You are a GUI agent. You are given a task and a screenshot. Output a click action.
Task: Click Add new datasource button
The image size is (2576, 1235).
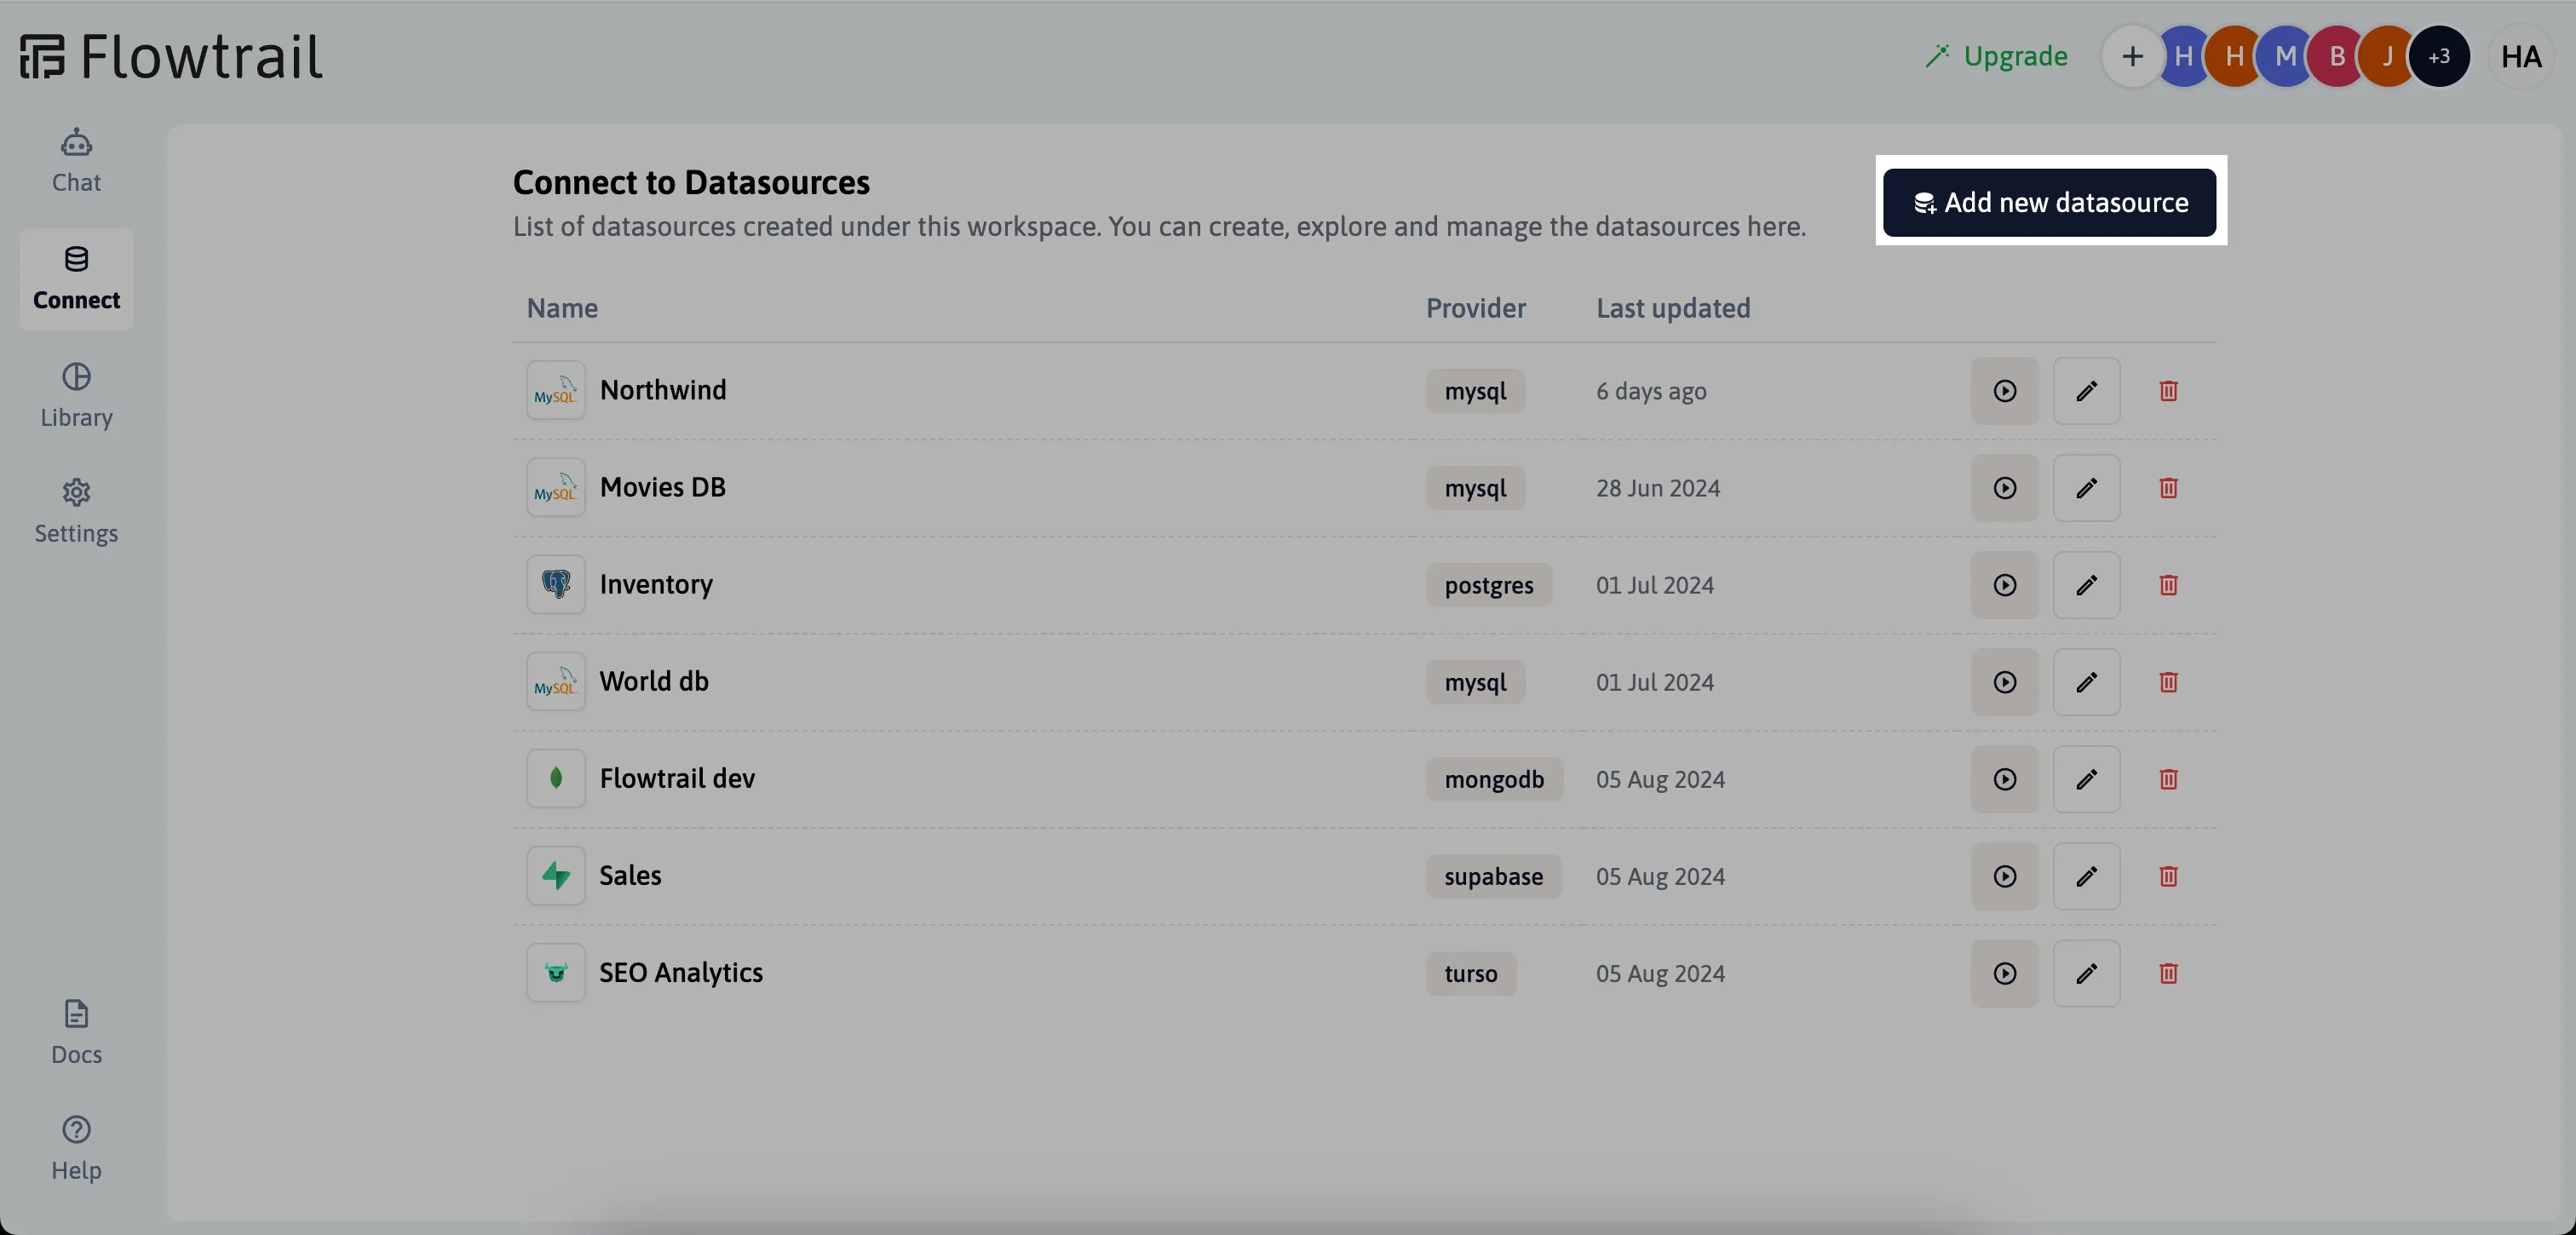(x=2049, y=202)
